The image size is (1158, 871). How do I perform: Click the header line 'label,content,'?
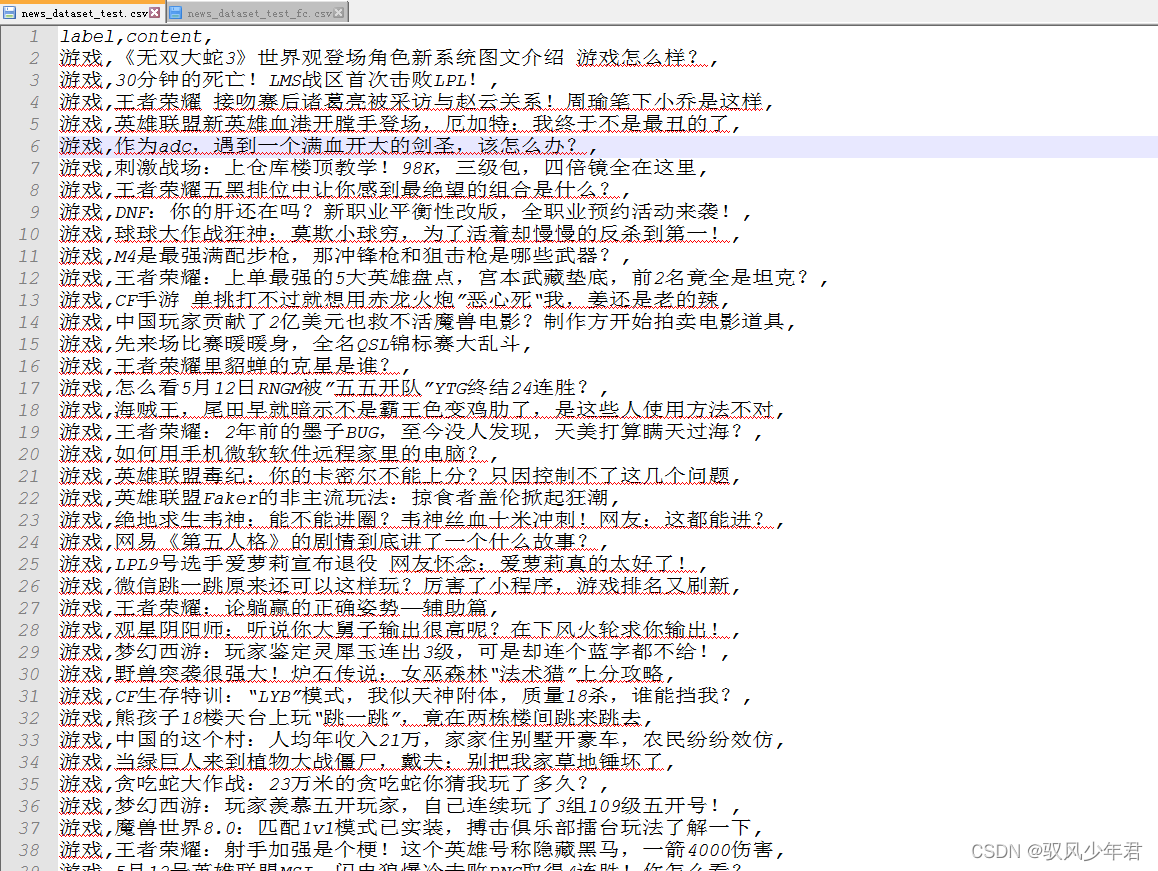tap(137, 35)
